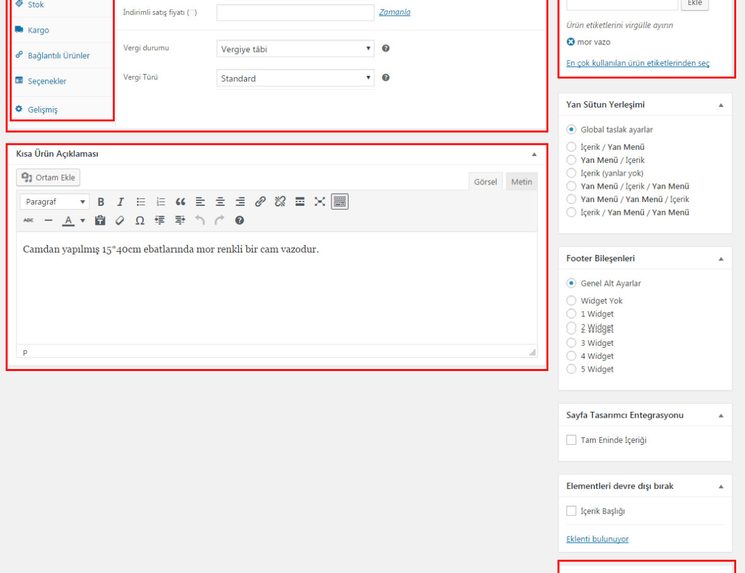Decrease paragraph indent
745x573 pixels.
coord(160,220)
